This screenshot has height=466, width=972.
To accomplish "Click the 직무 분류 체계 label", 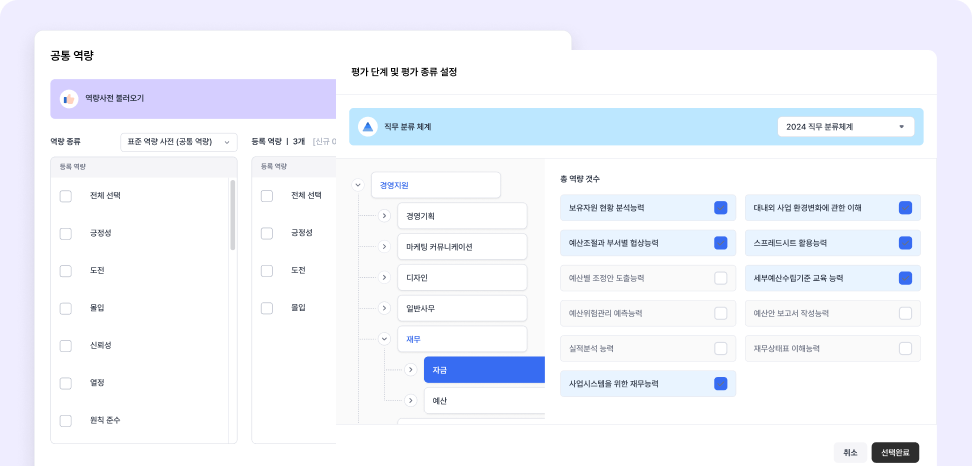I will (x=408, y=127).
